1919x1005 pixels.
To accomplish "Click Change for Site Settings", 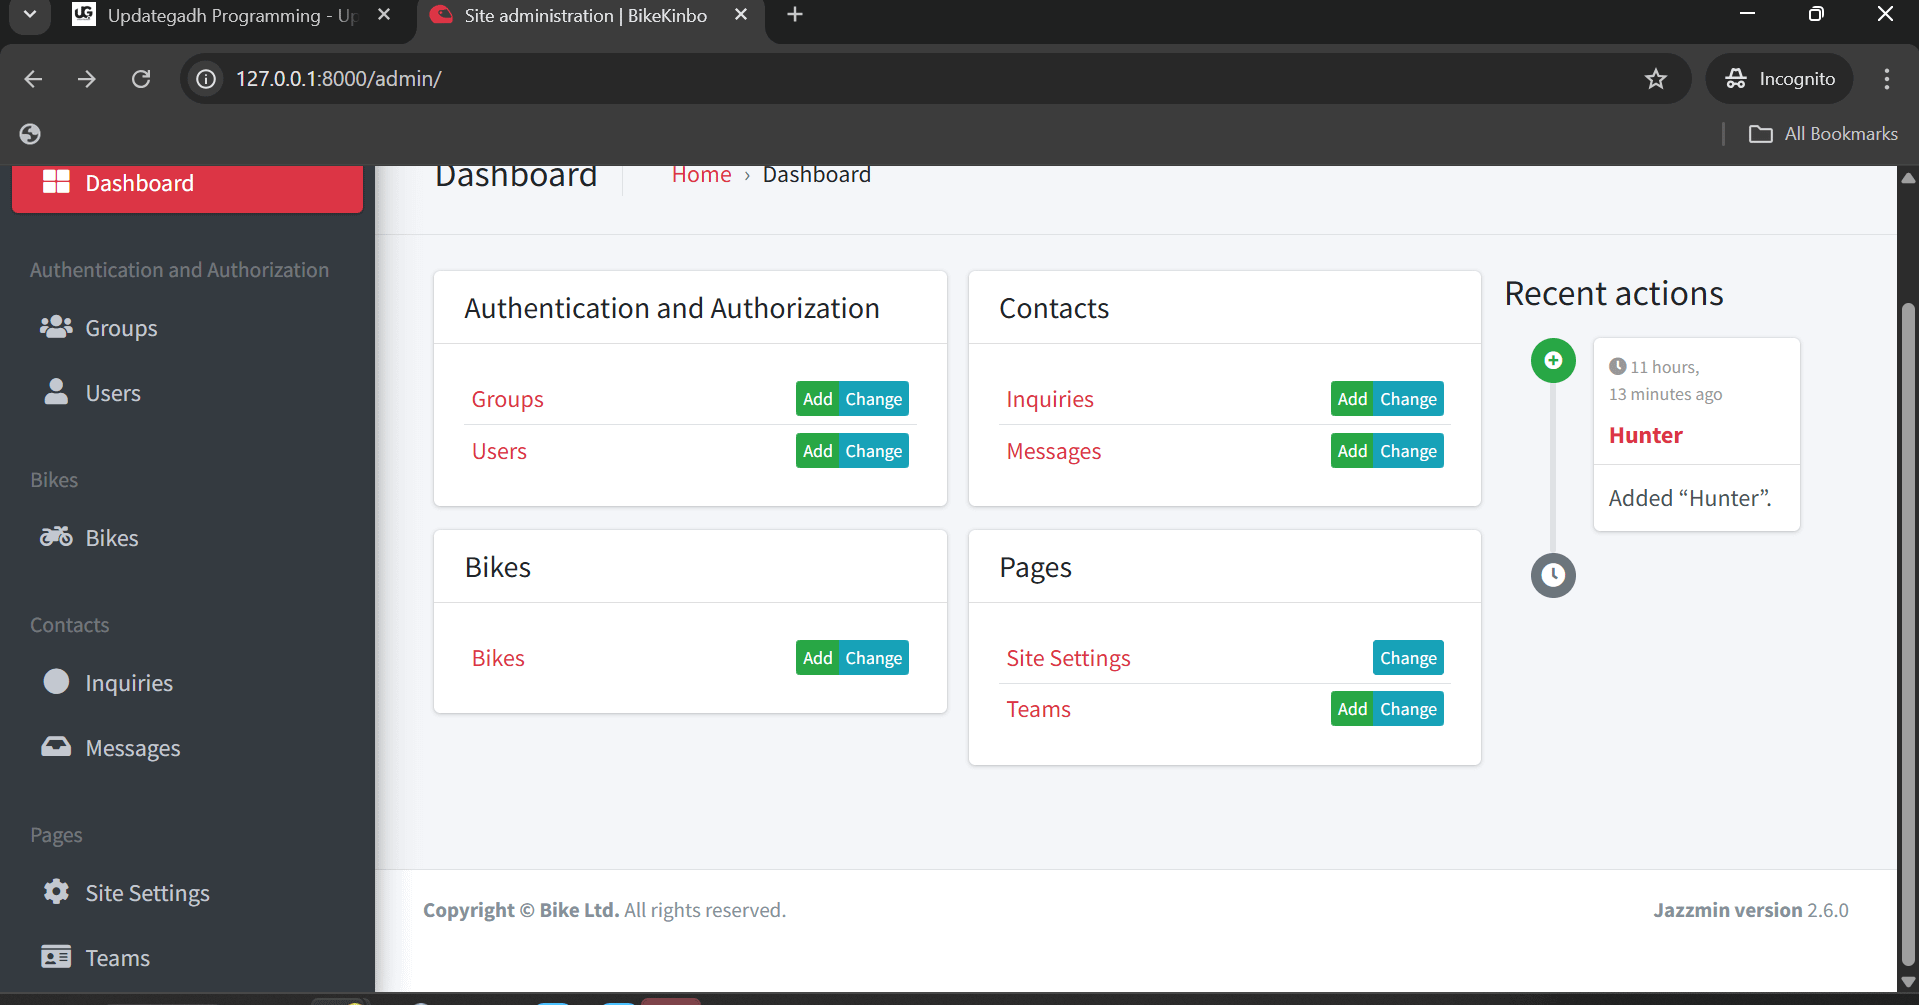I will tap(1408, 657).
